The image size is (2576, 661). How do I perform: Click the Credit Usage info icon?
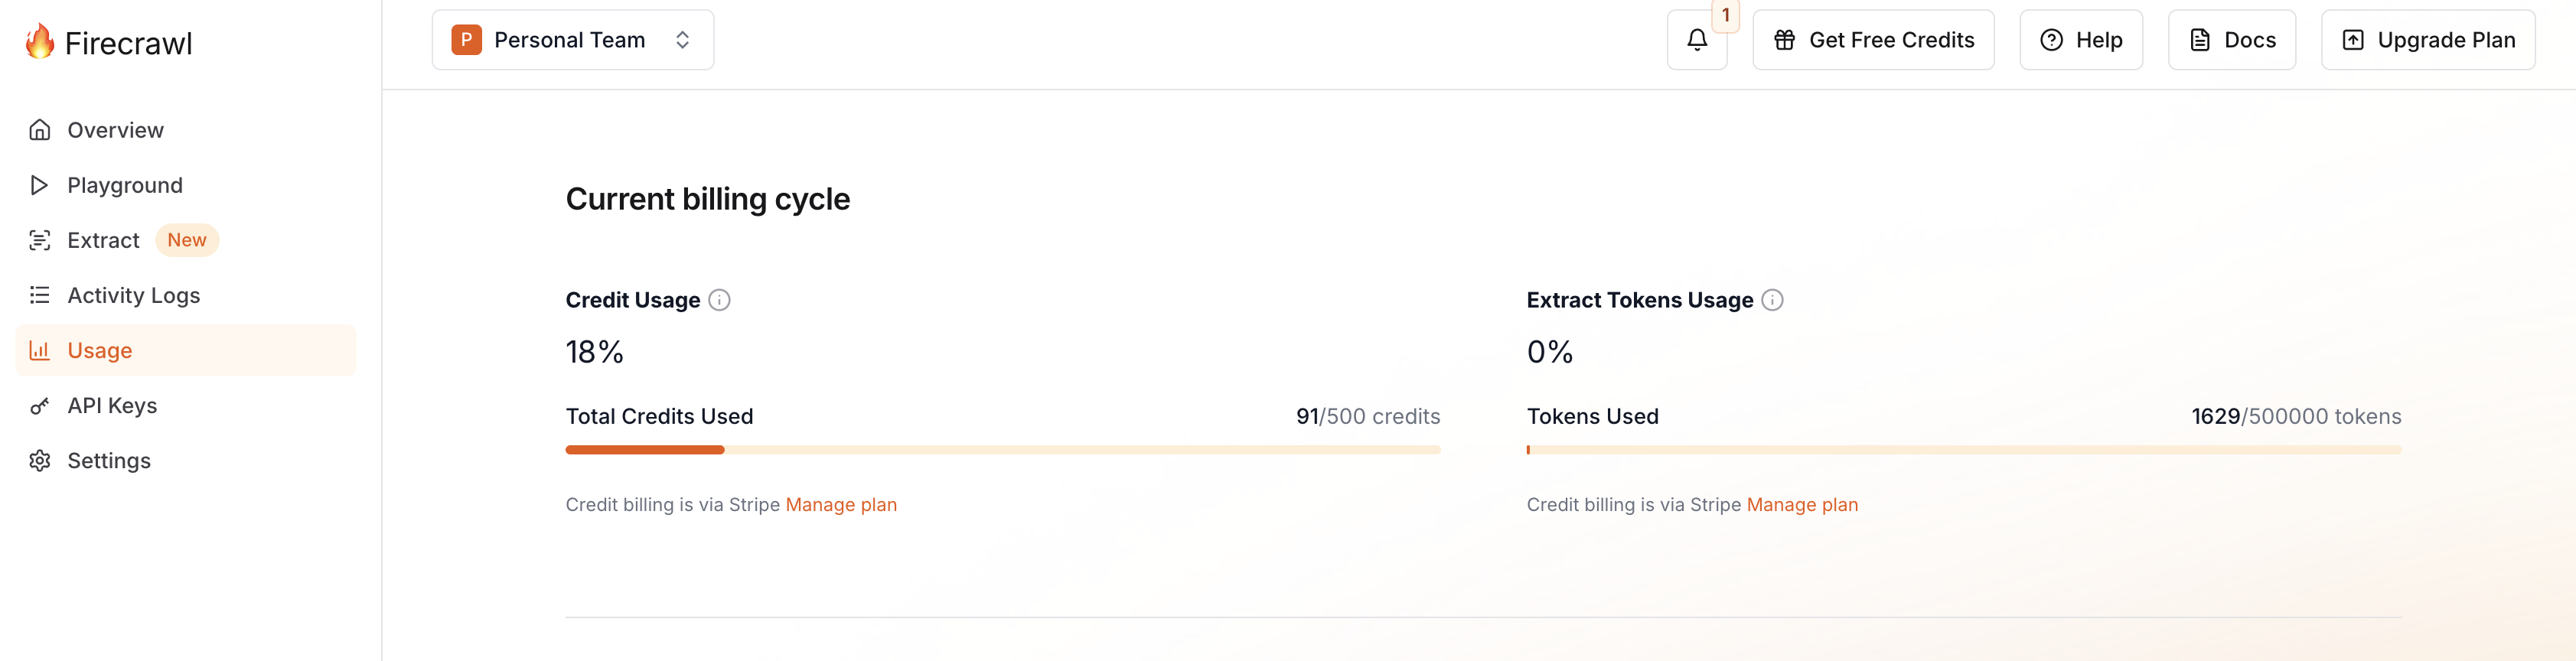tap(719, 300)
